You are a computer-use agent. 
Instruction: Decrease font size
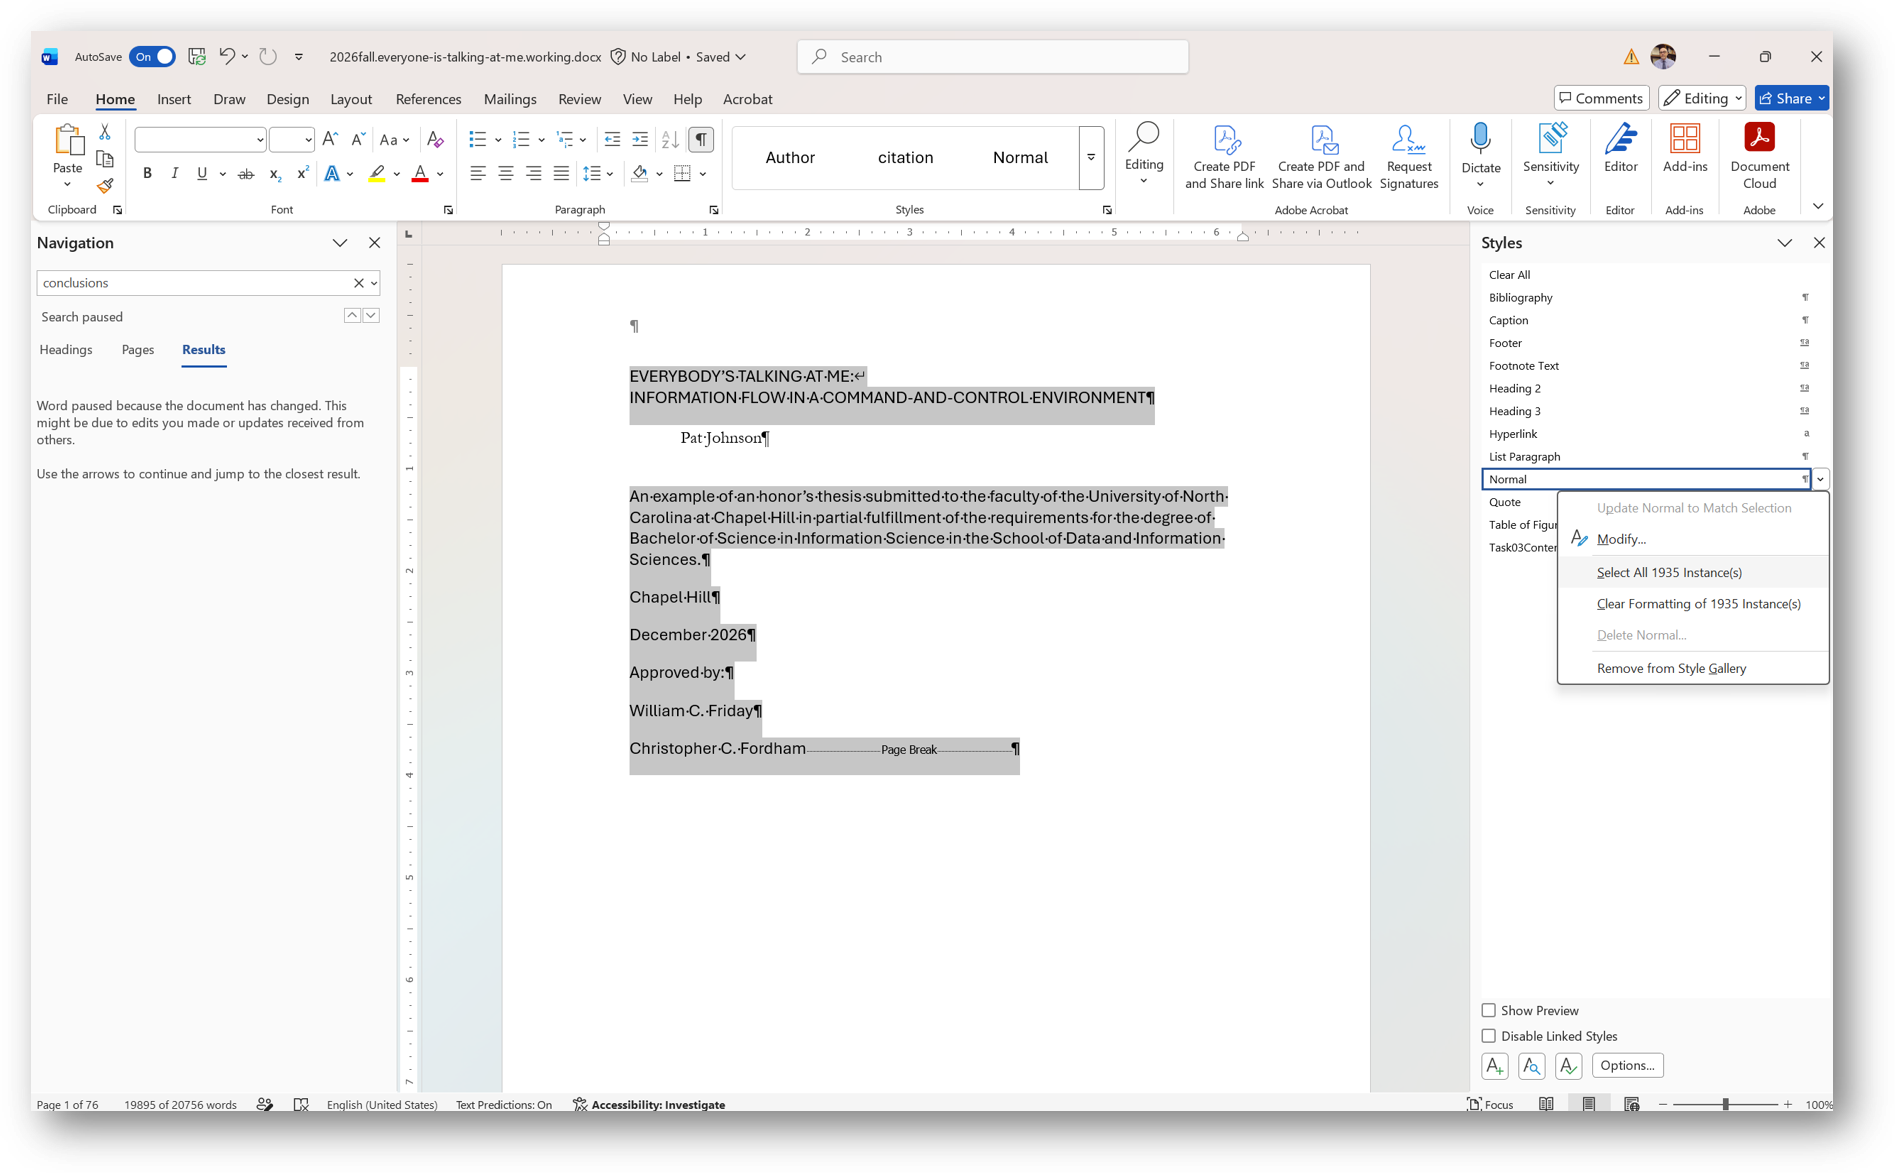[357, 140]
